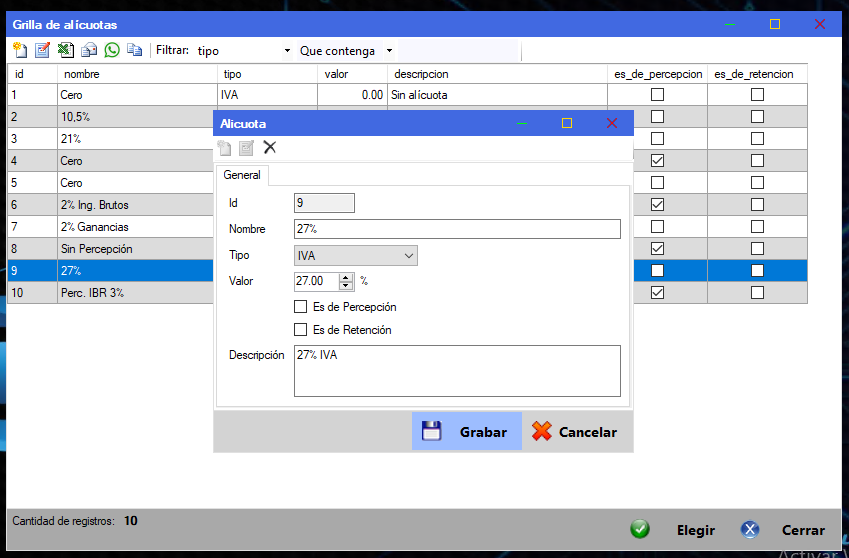The image size is (849, 558).
Task: Enable the Es de Retención checkbox
Action: (x=301, y=330)
